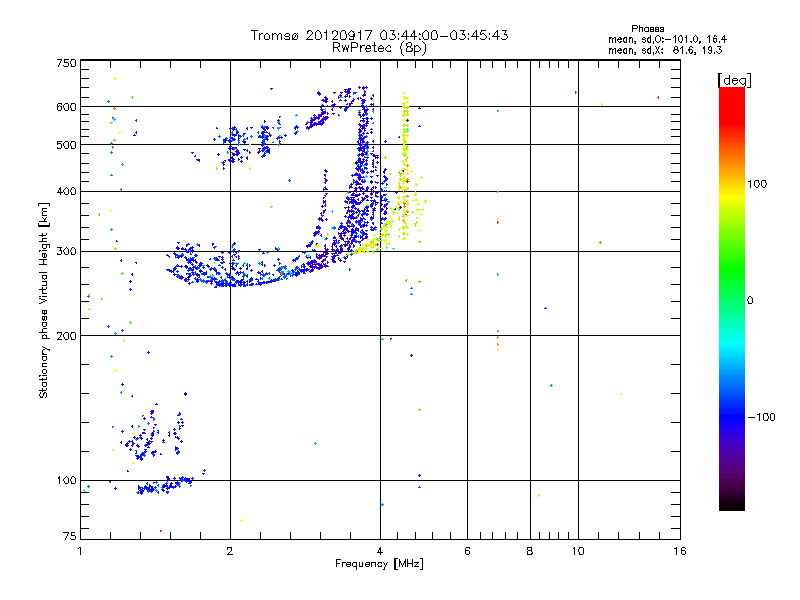Click the 'Phases' legend heading
The width and height of the screenshot is (800, 600).
click(647, 29)
